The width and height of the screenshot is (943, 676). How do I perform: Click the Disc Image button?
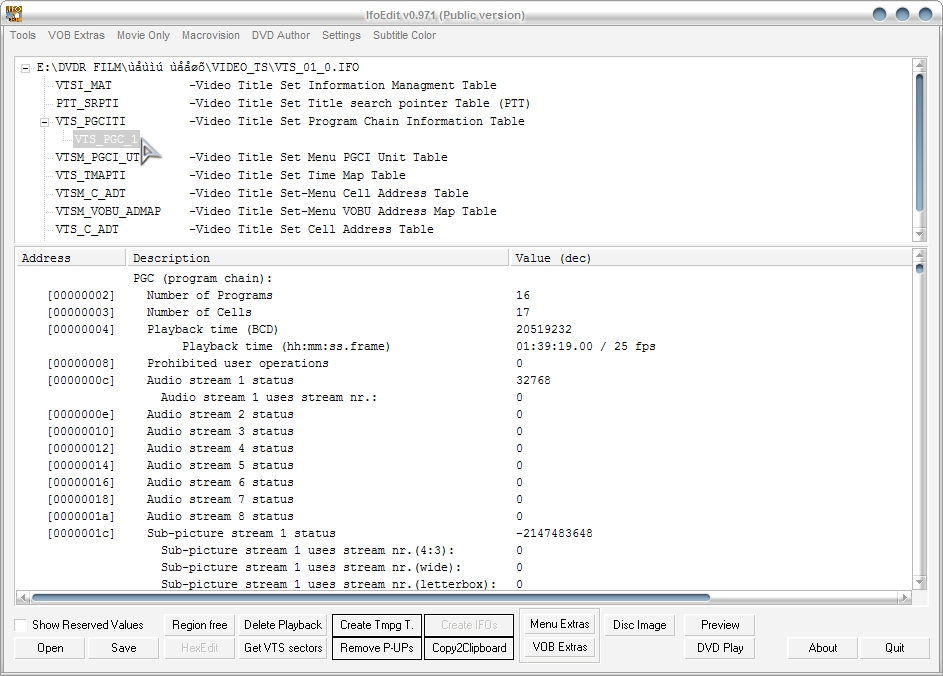639,625
